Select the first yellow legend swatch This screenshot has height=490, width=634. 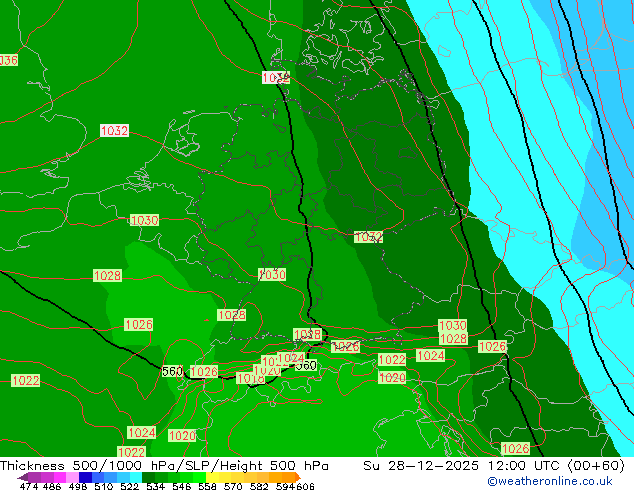coord(212,477)
